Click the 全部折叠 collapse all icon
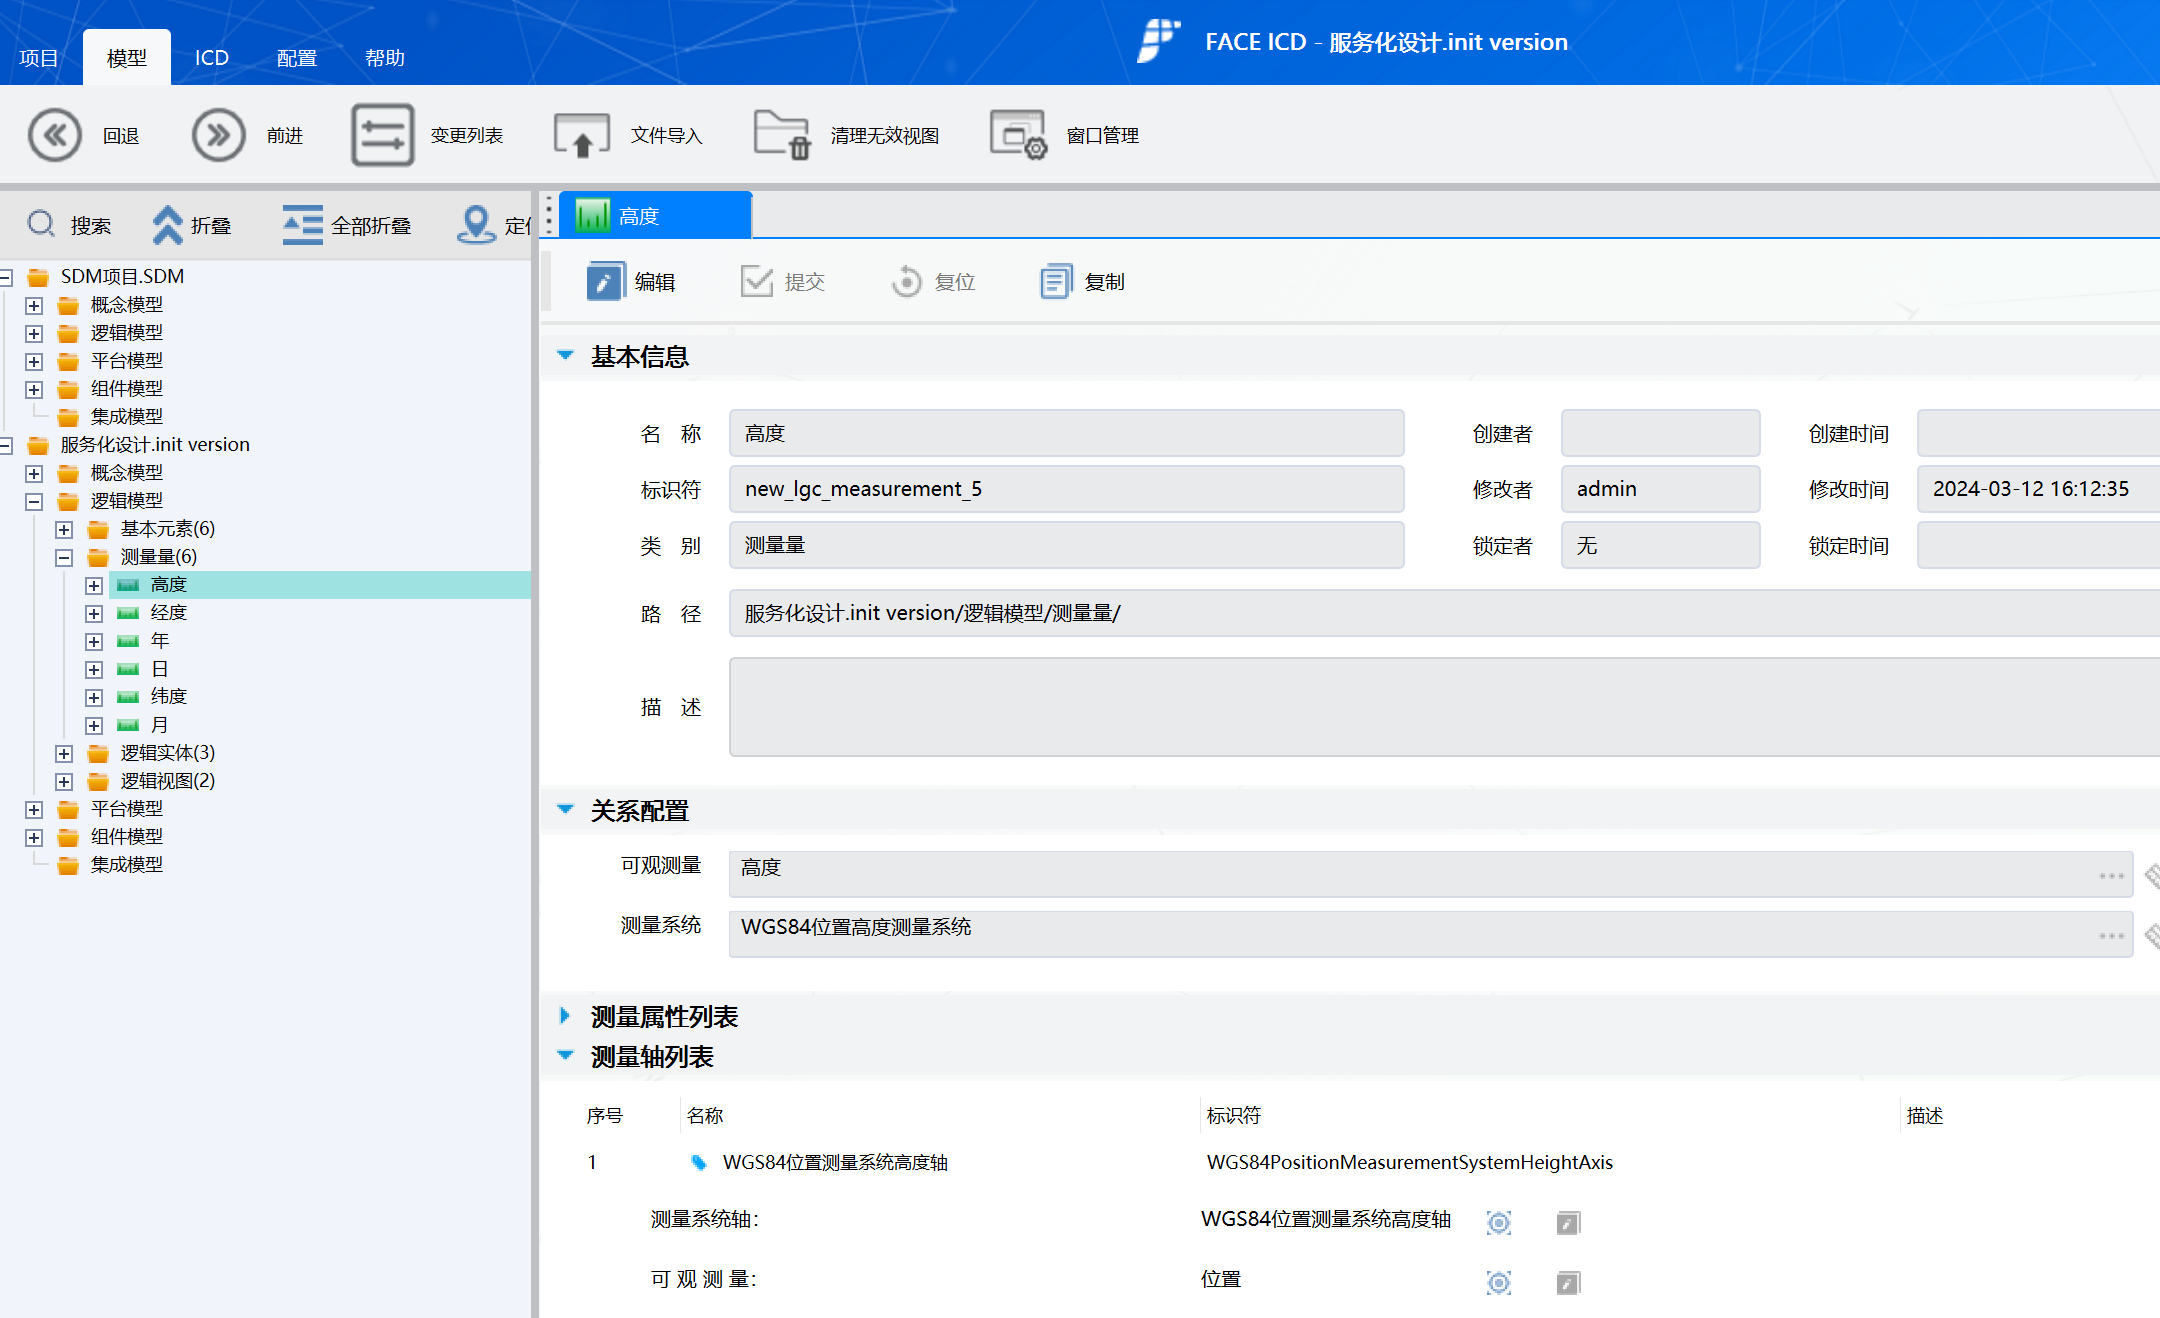The height and width of the screenshot is (1318, 2160). click(303, 225)
